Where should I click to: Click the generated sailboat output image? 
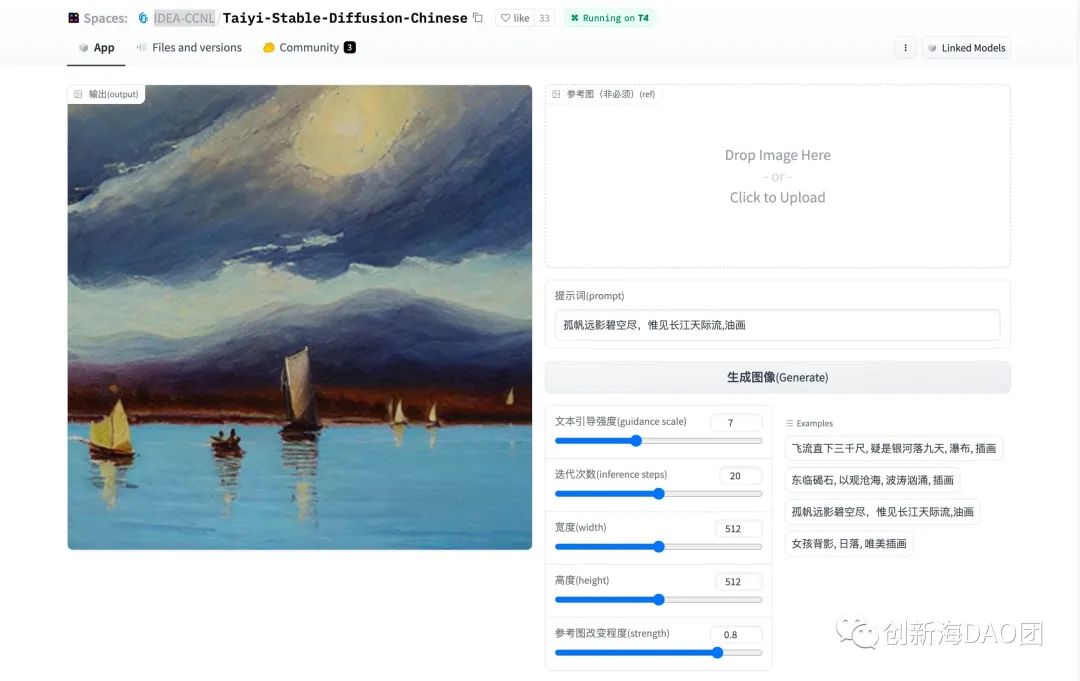coord(299,317)
